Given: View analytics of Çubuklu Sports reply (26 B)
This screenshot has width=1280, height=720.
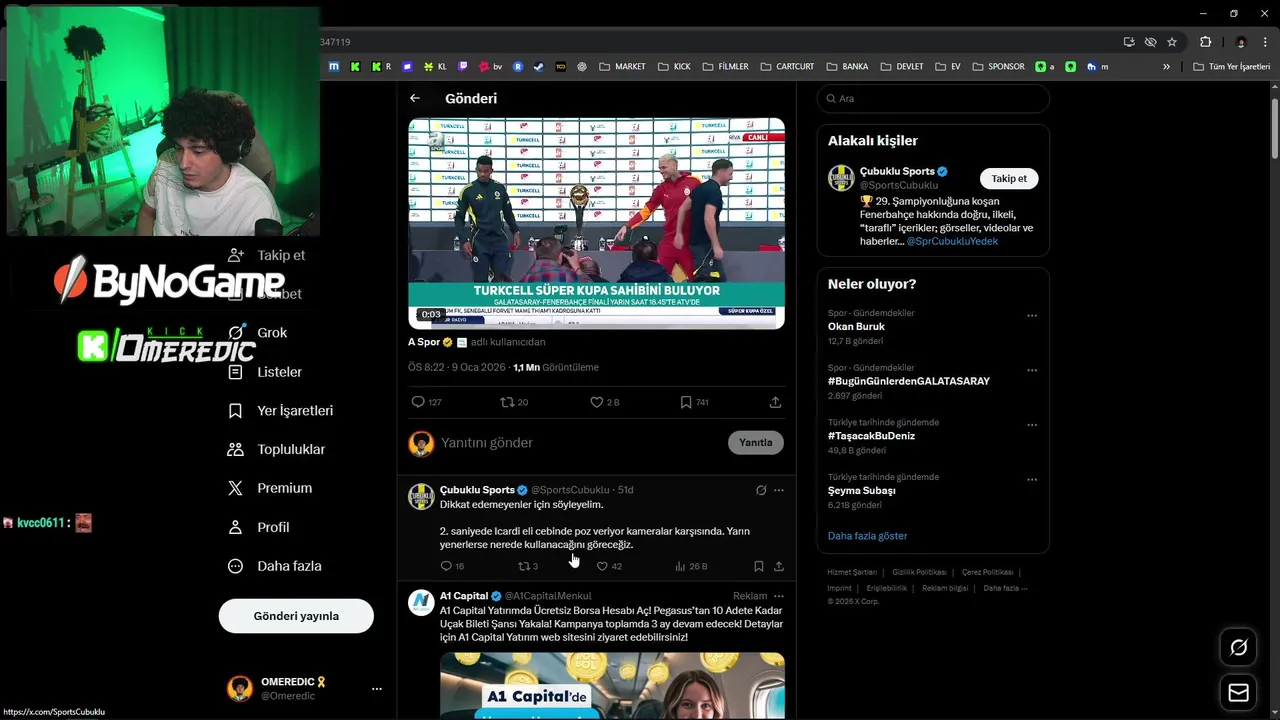Looking at the screenshot, I should click(691, 566).
